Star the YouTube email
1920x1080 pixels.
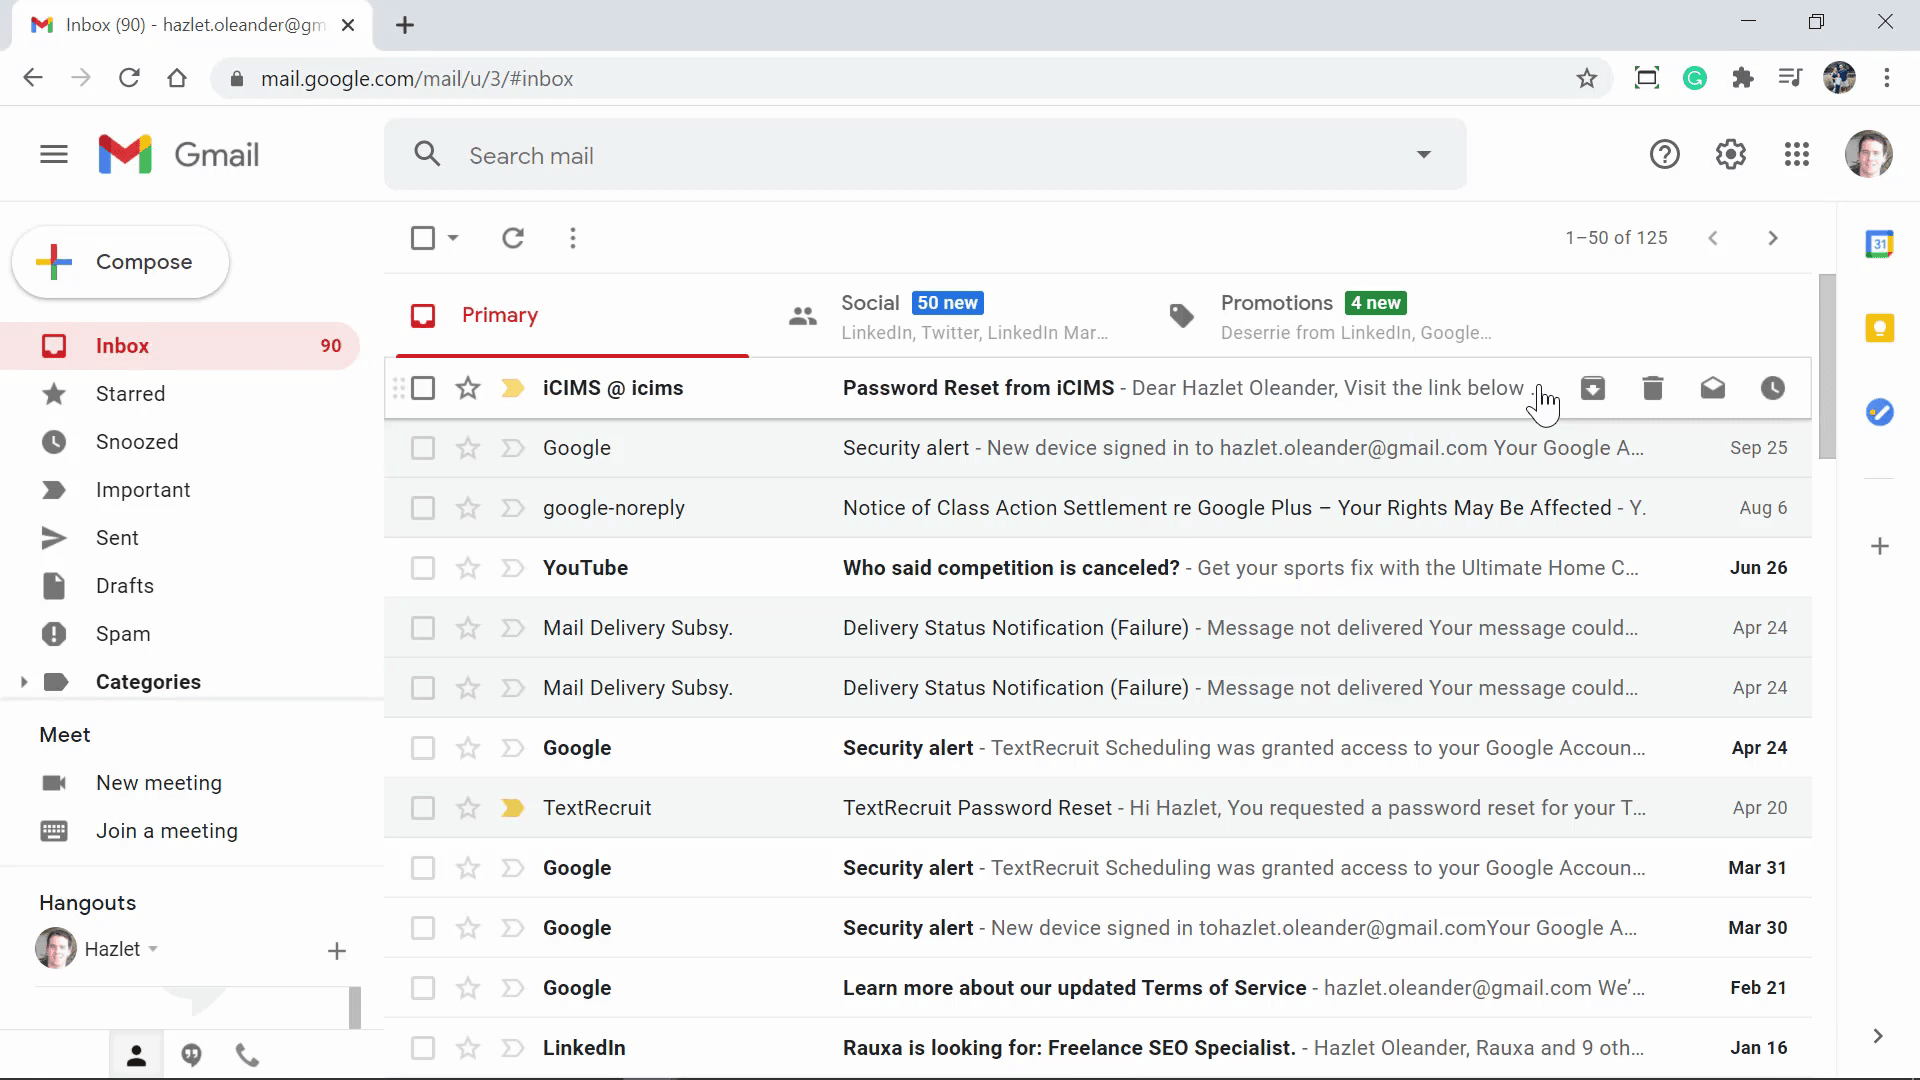coord(468,568)
